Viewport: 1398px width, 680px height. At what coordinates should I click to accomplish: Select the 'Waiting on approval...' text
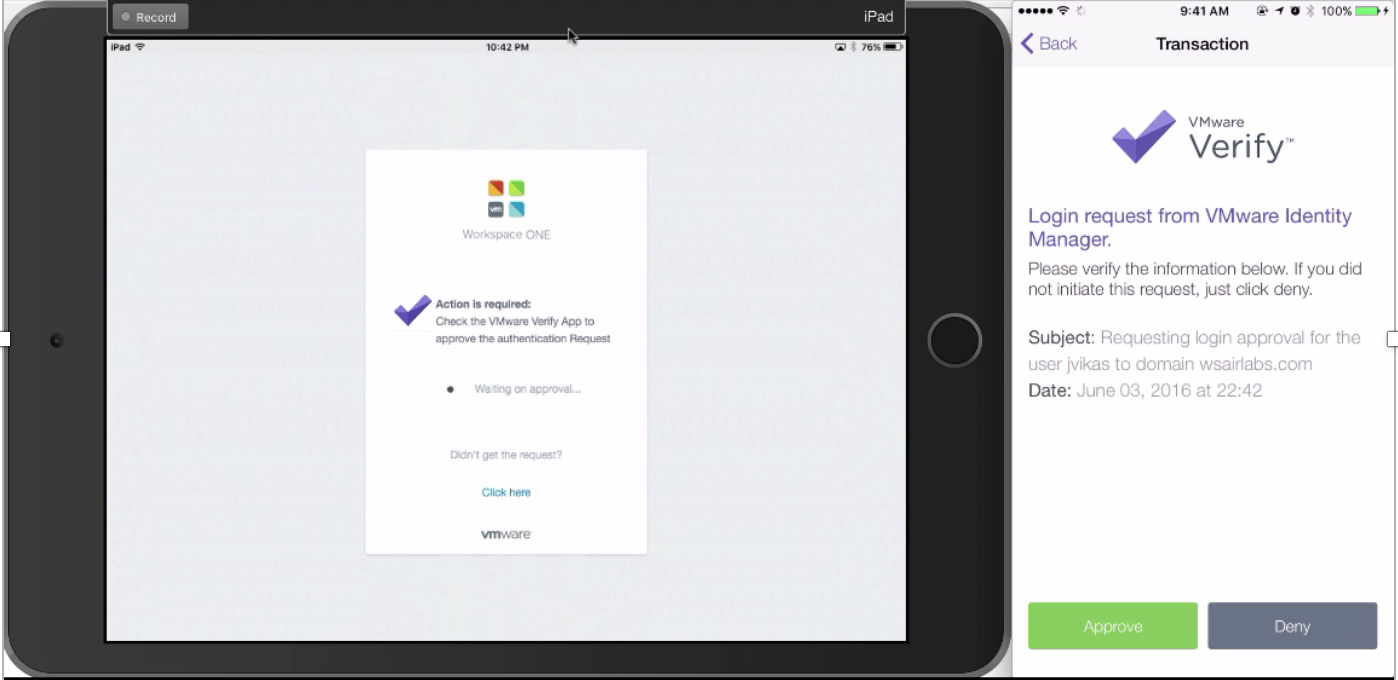(x=527, y=389)
